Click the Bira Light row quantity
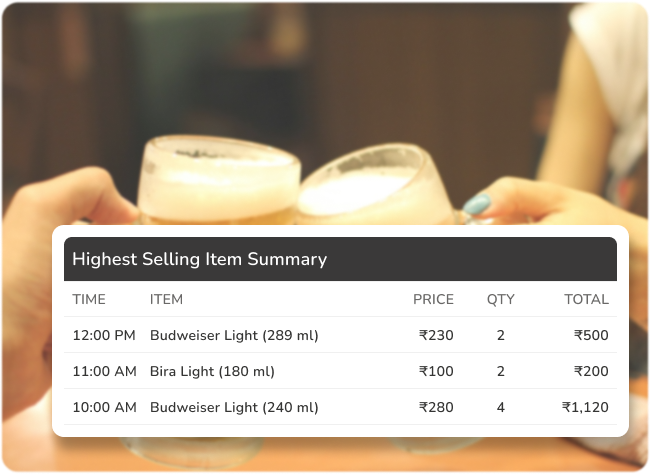The image size is (650, 474). (500, 372)
